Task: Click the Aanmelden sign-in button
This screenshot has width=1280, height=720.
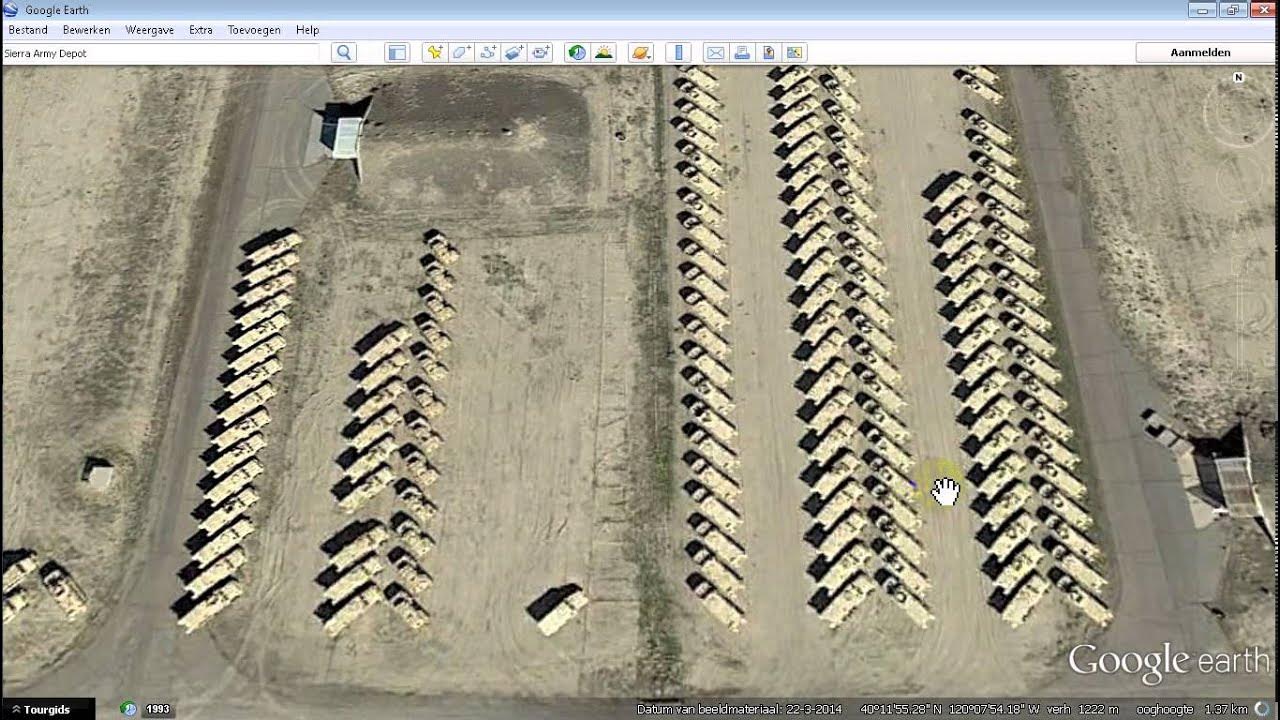Action: tap(1200, 53)
